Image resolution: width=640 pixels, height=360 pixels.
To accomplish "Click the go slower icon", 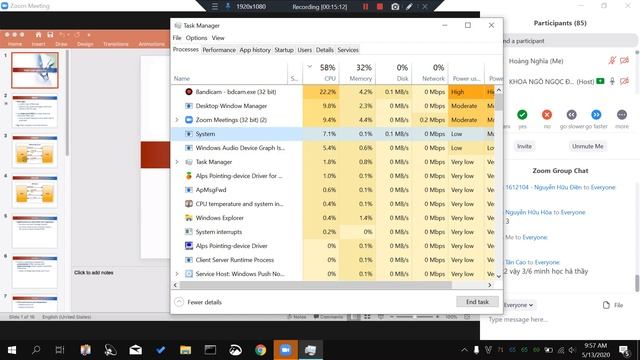I will (571, 115).
